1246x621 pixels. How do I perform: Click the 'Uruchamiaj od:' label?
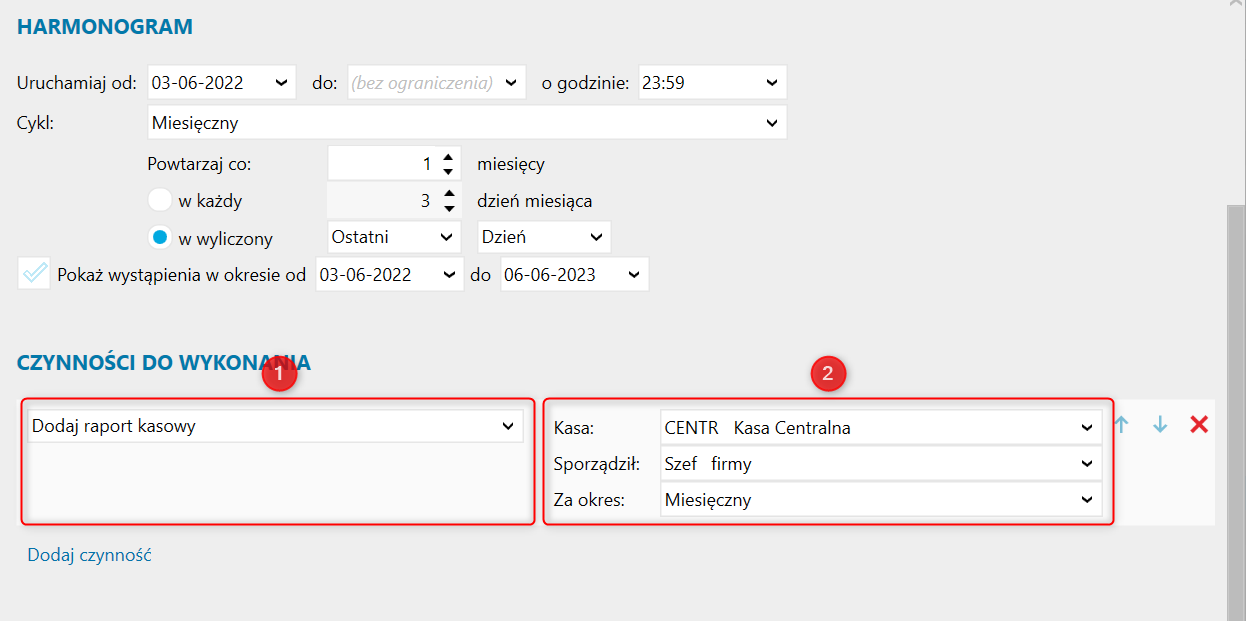pos(77,83)
